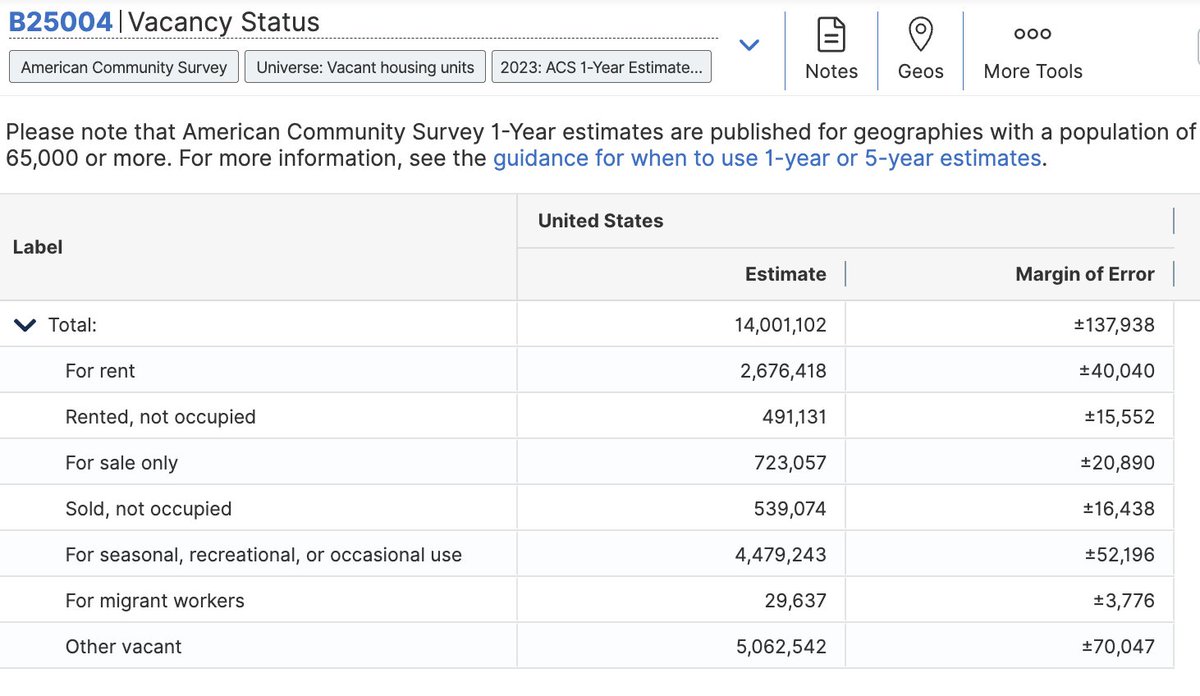Select the Sold, not occupied row
This screenshot has width=1200, height=696.
point(600,509)
